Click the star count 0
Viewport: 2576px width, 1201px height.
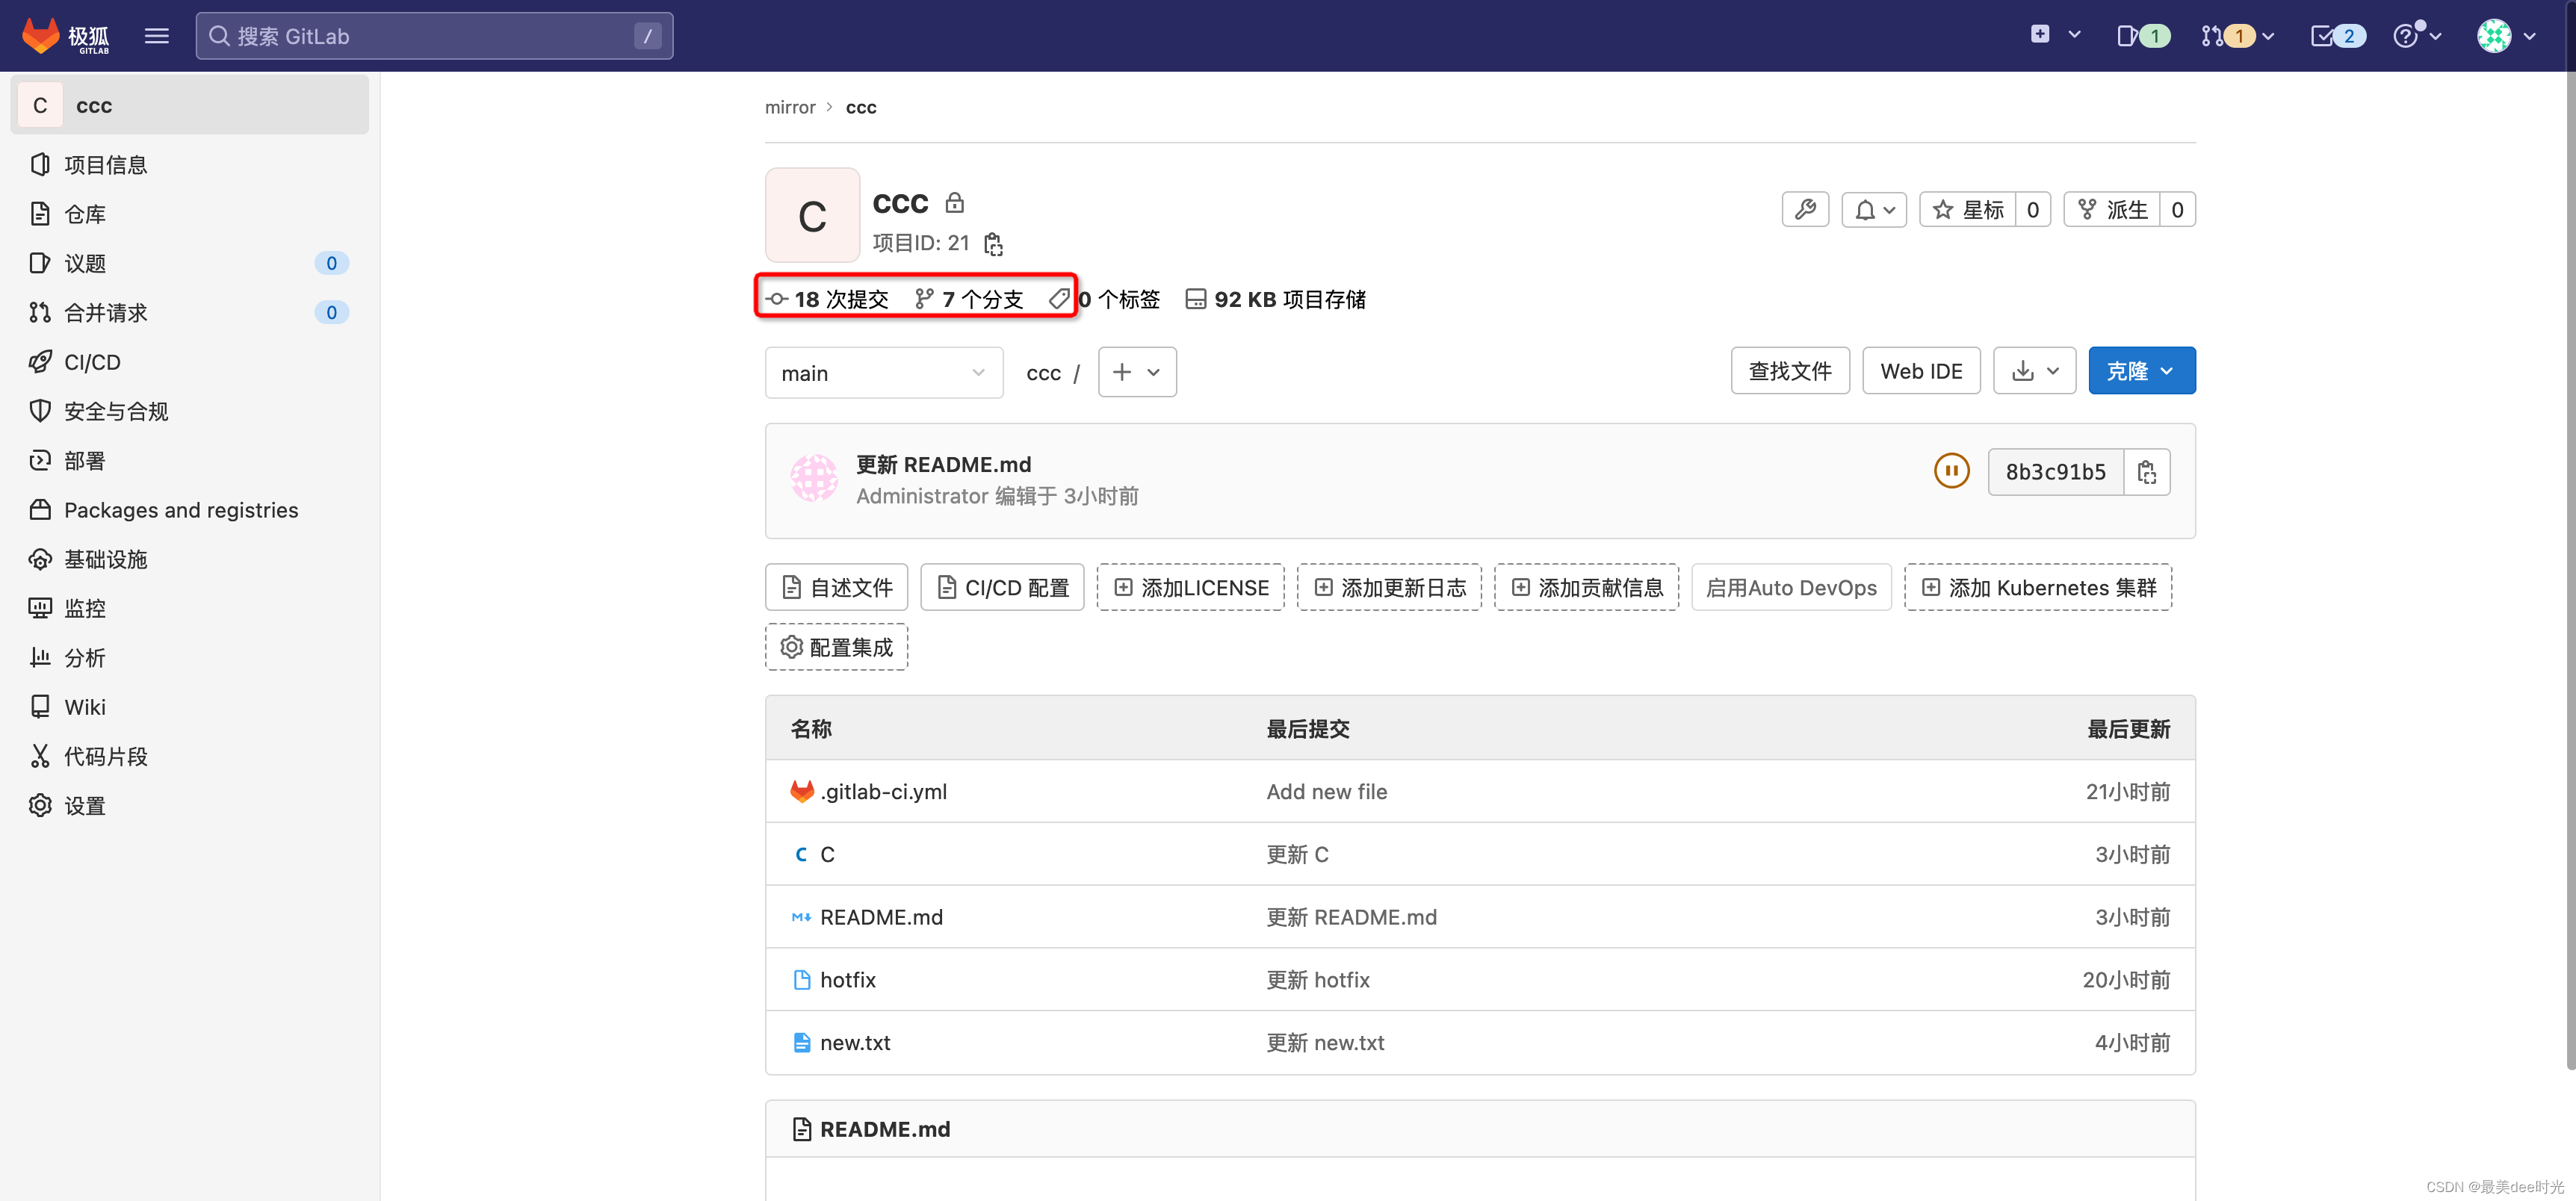[x=2033, y=209]
